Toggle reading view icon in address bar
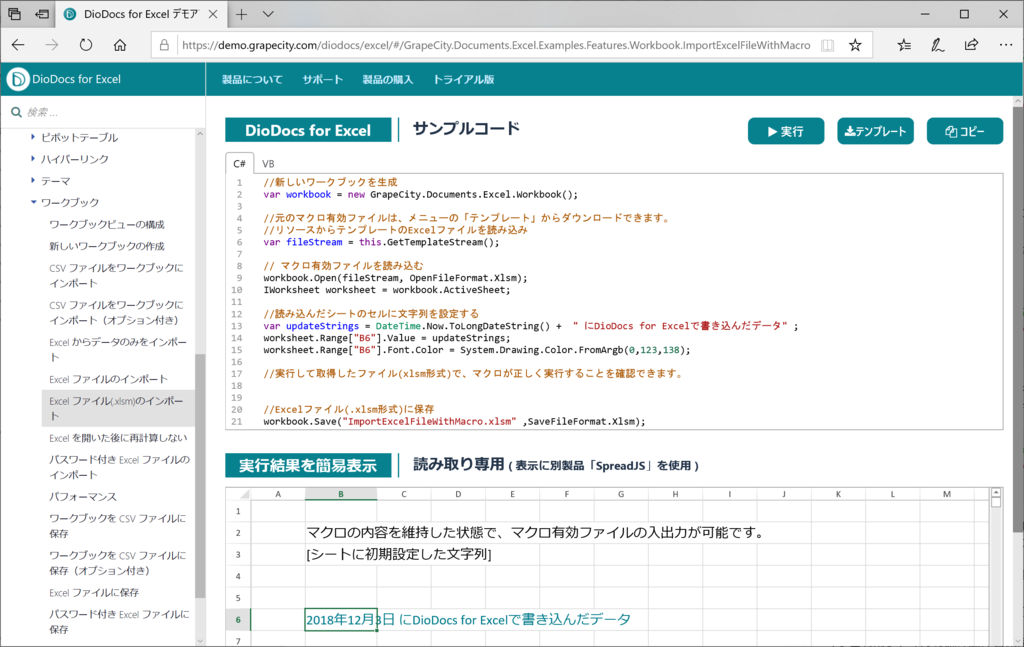The image size is (1024, 647). (x=827, y=45)
